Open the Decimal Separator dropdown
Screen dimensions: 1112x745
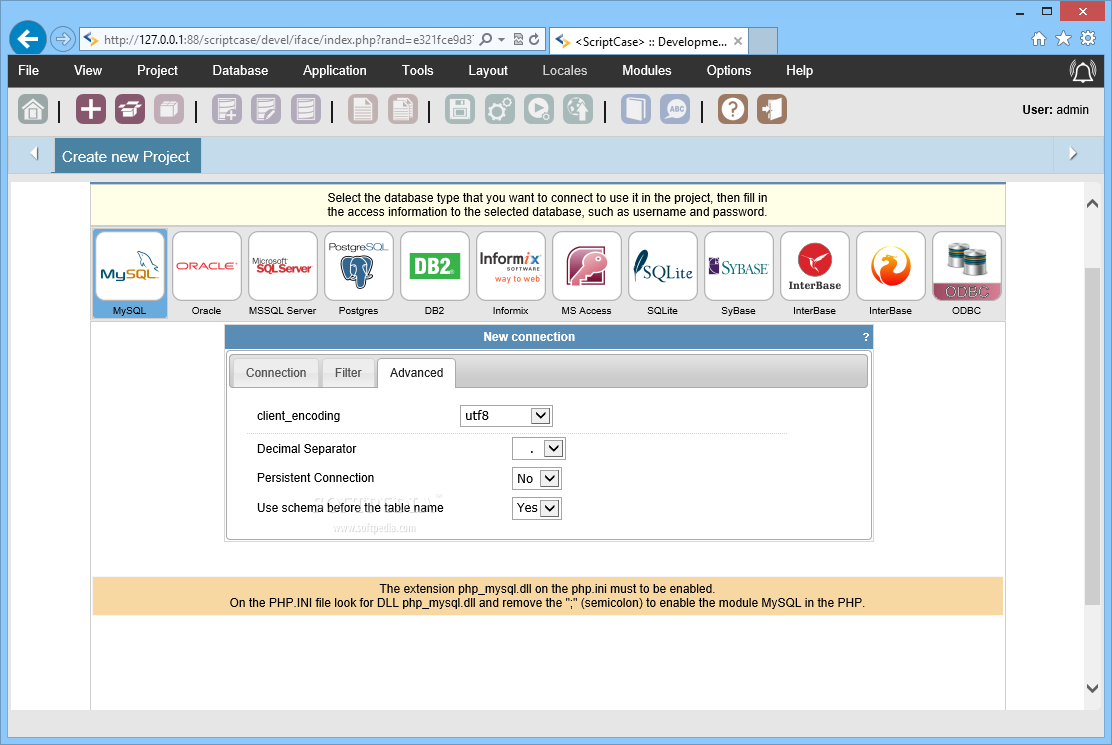tap(538, 449)
